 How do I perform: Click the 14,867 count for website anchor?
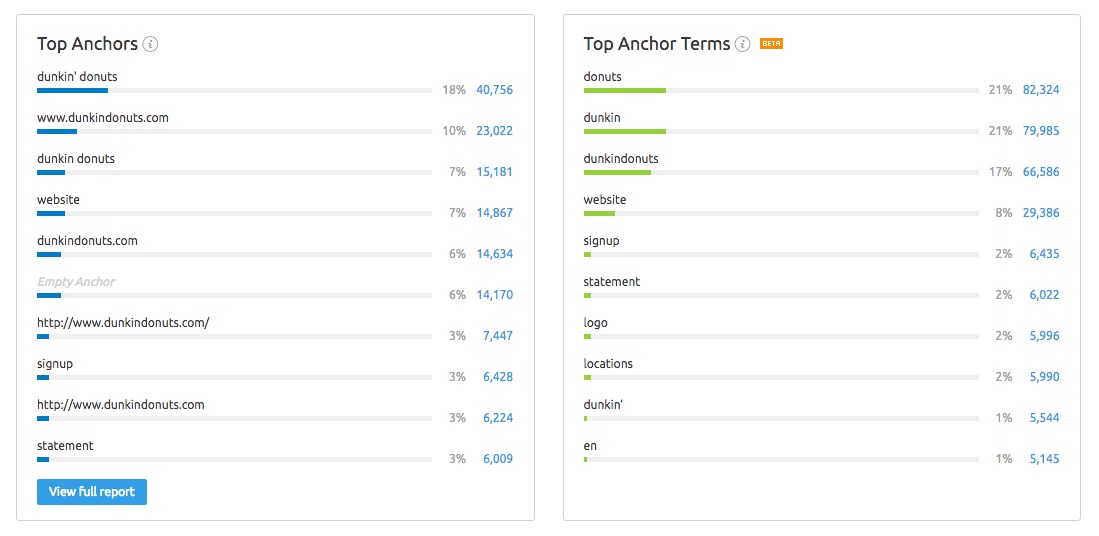pos(495,212)
